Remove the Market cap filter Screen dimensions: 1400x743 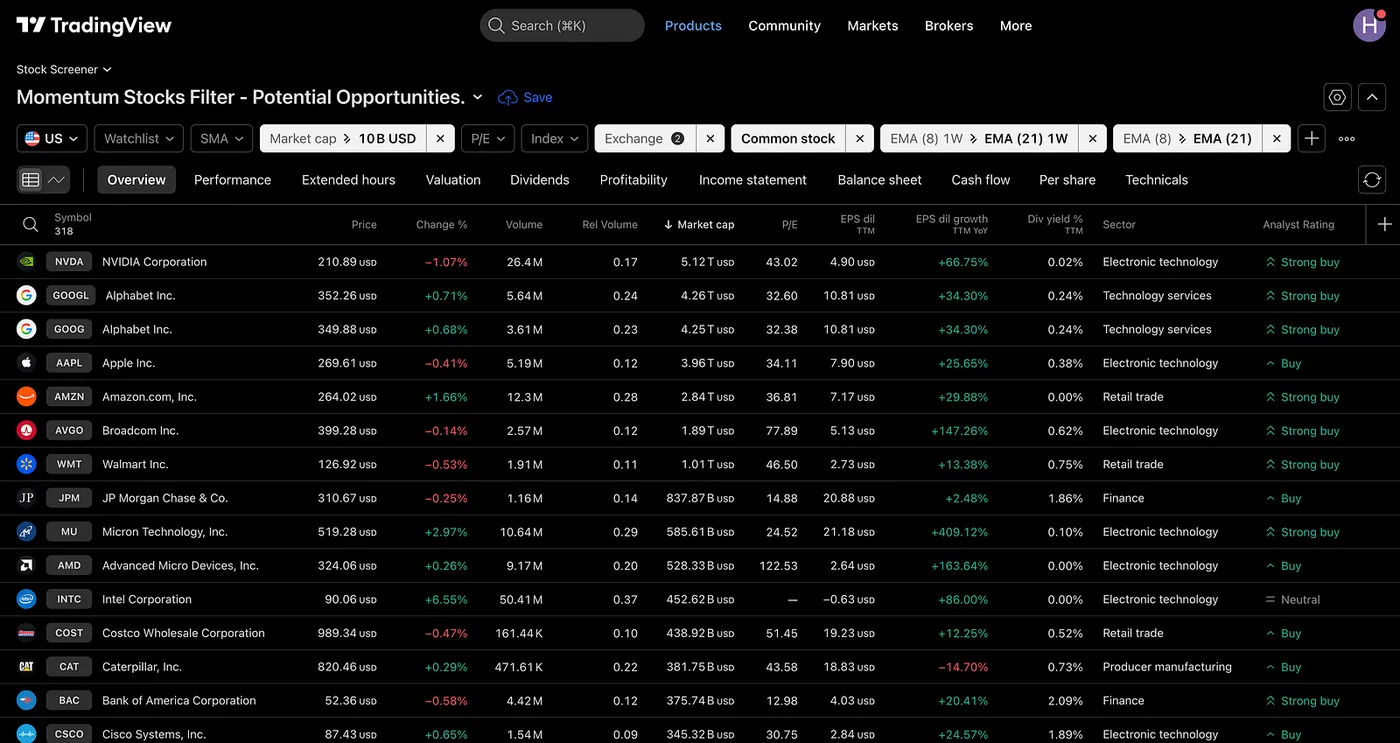point(440,139)
